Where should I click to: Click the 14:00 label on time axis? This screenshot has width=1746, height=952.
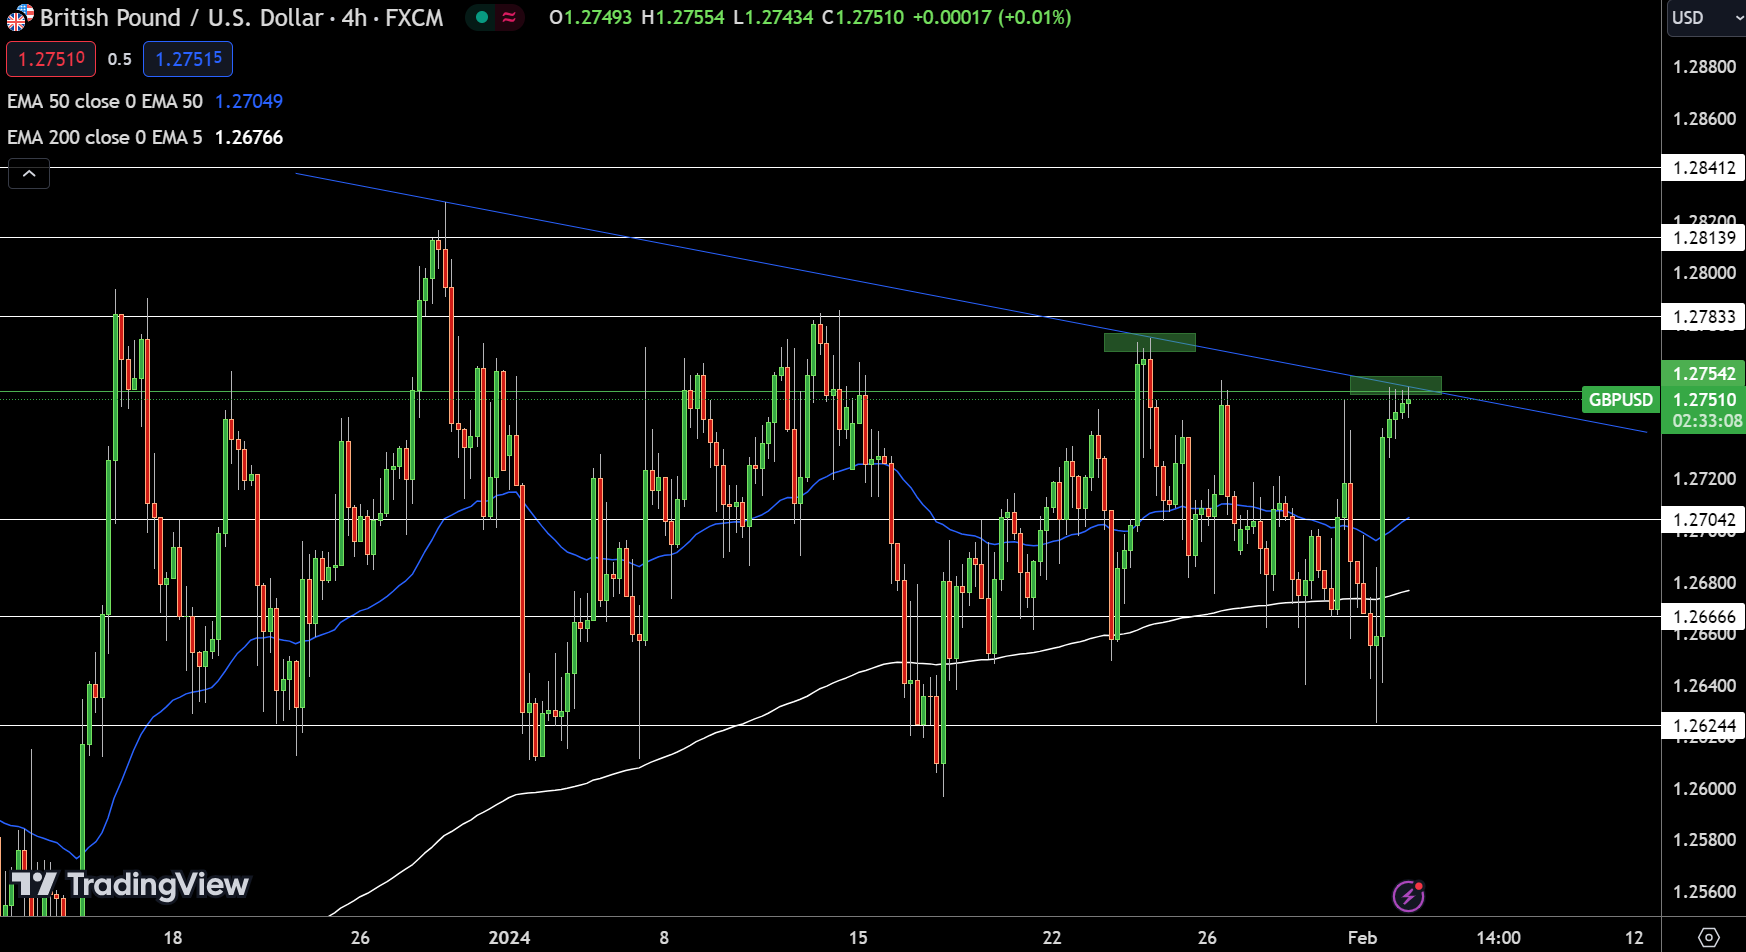[1498, 937]
